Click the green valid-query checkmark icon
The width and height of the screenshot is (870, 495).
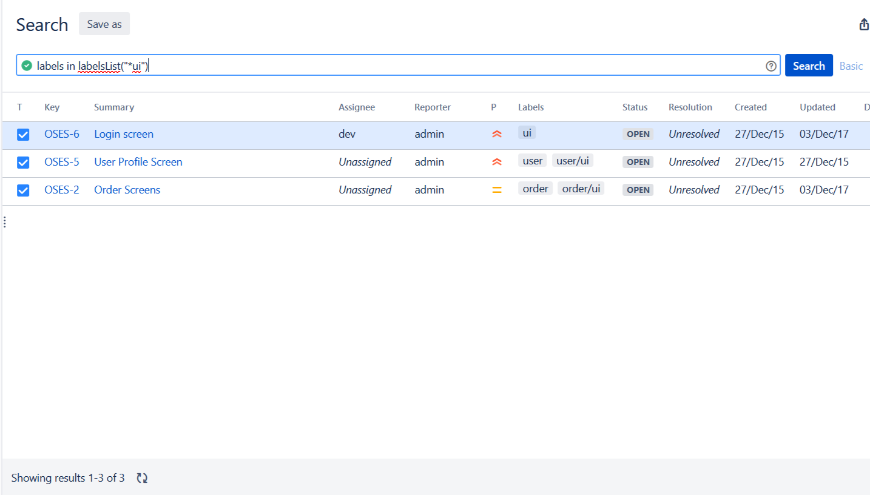27,66
